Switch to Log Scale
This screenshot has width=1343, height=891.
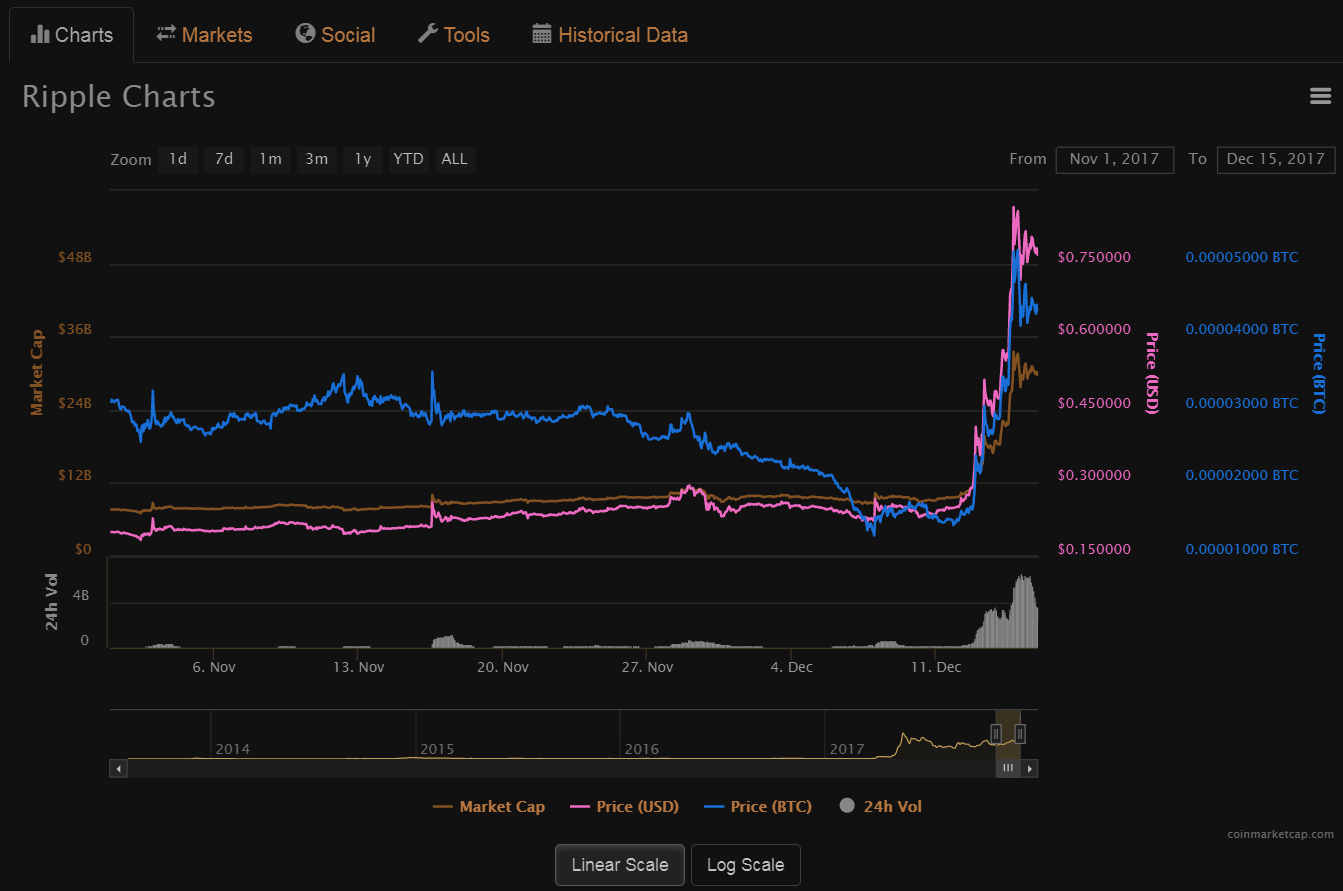click(x=745, y=865)
